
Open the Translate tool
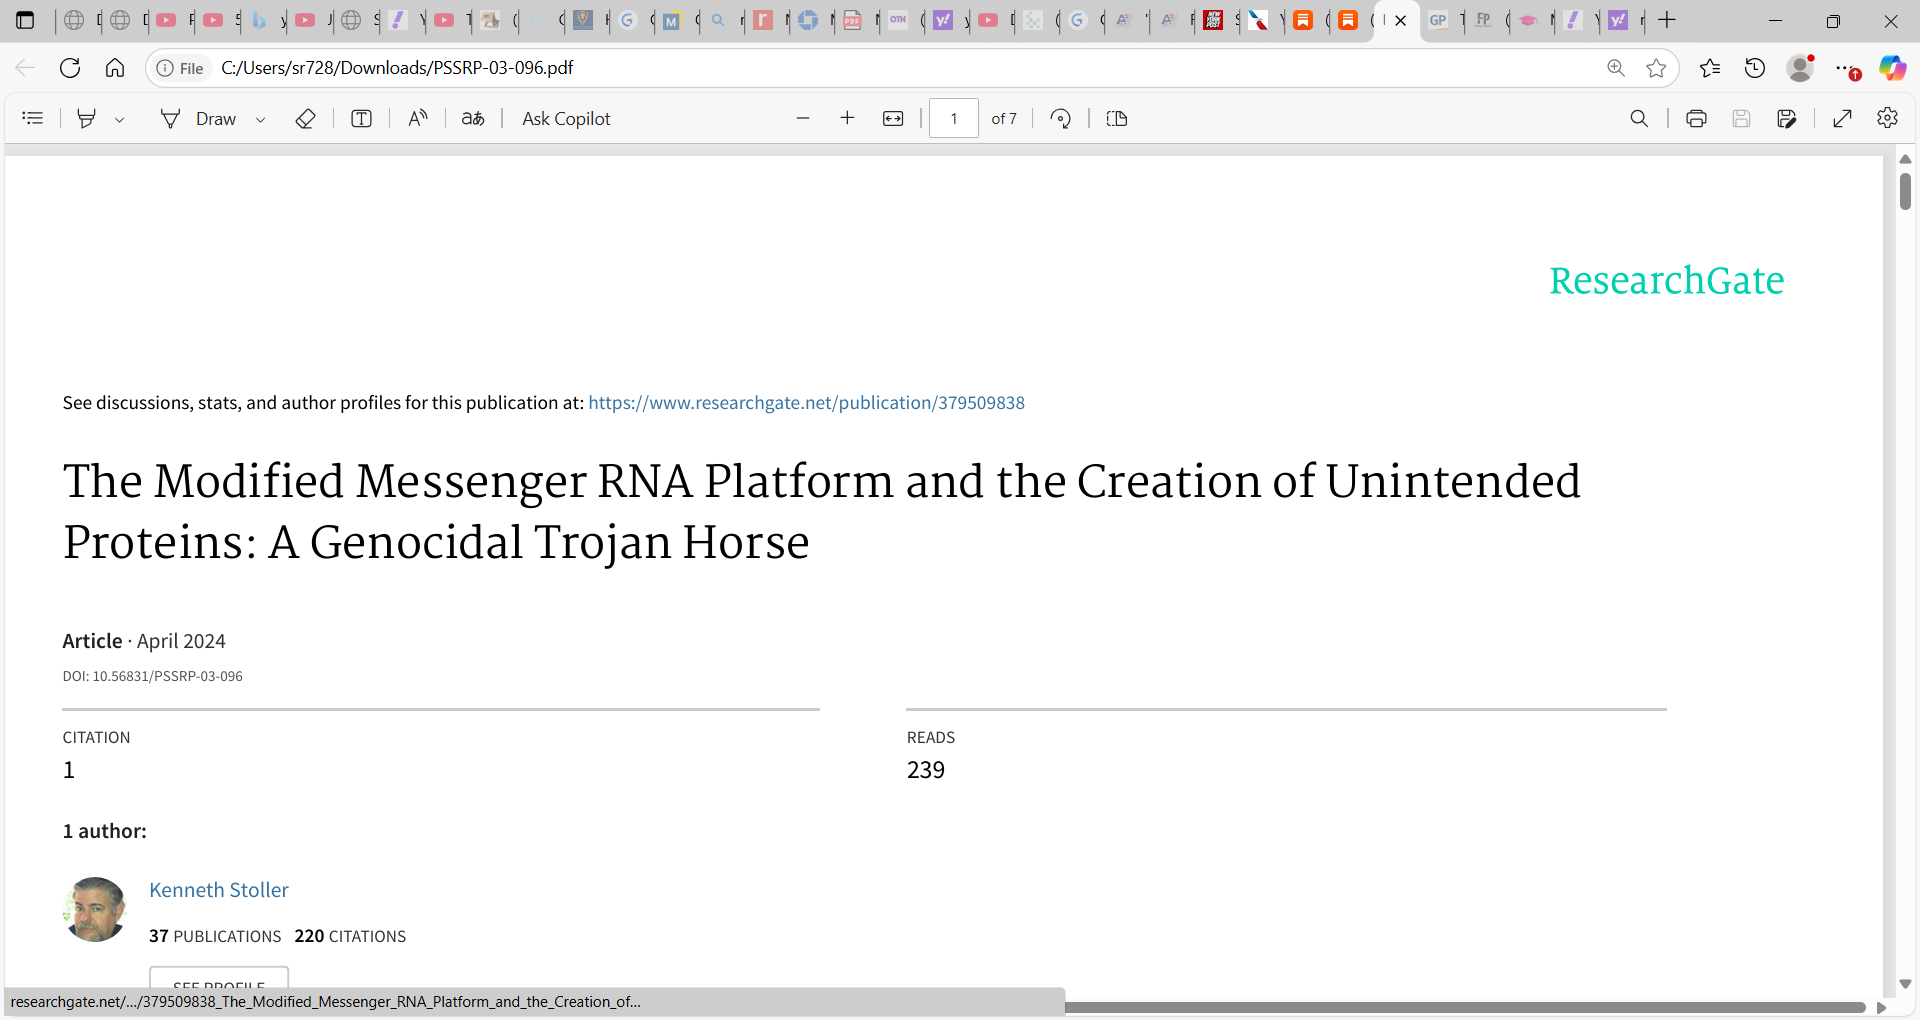(x=473, y=118)
